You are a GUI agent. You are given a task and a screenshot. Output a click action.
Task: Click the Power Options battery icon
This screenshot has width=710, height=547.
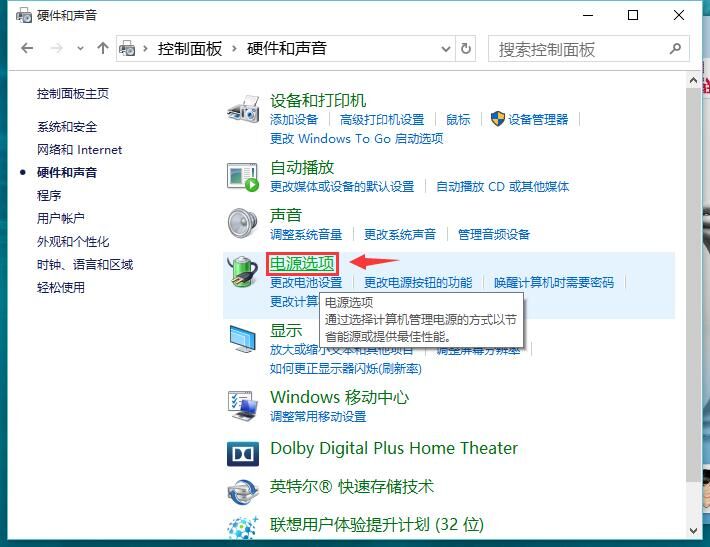point(243,271)
